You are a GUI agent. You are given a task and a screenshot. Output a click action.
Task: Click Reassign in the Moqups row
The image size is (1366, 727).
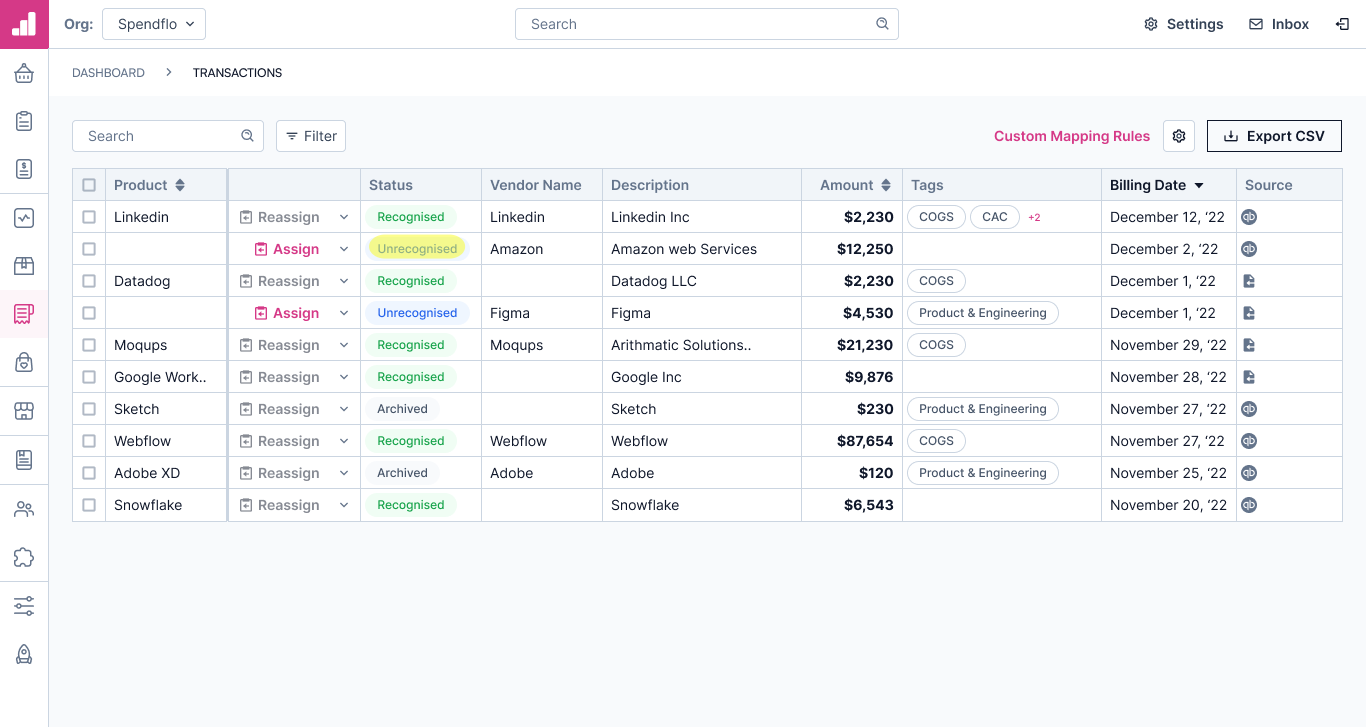tap(280, 345)
